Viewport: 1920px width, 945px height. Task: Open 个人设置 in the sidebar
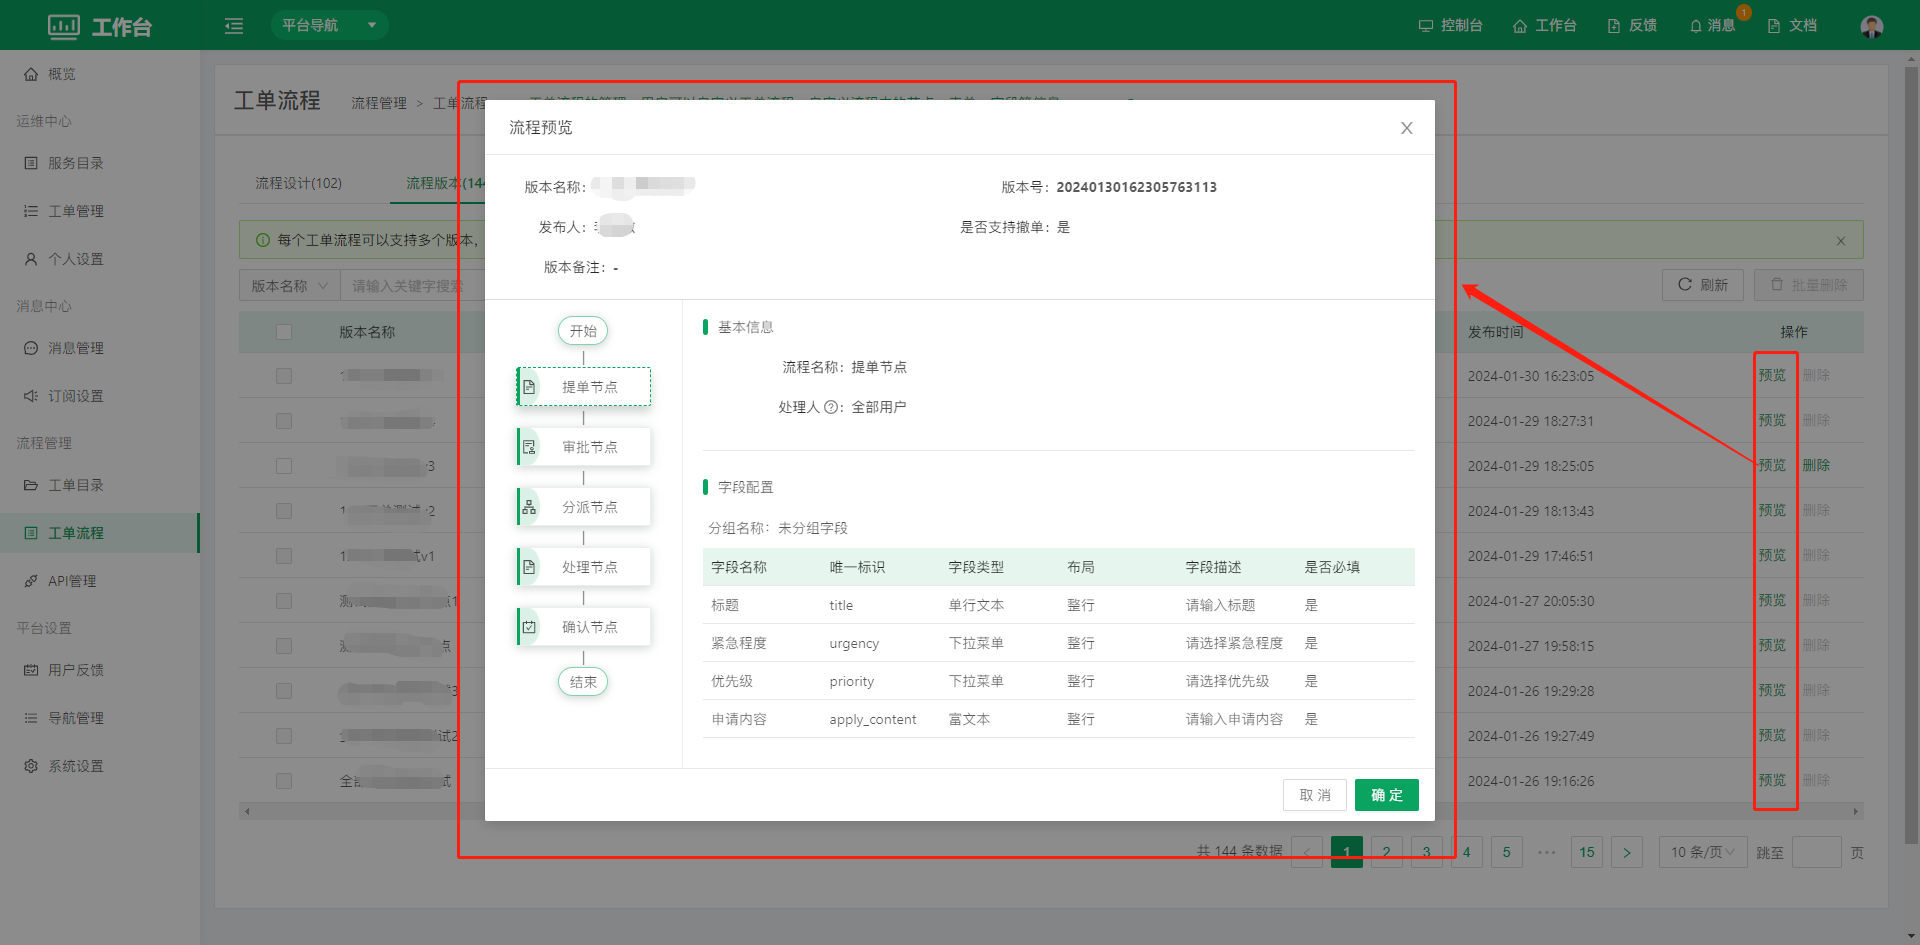99,259
